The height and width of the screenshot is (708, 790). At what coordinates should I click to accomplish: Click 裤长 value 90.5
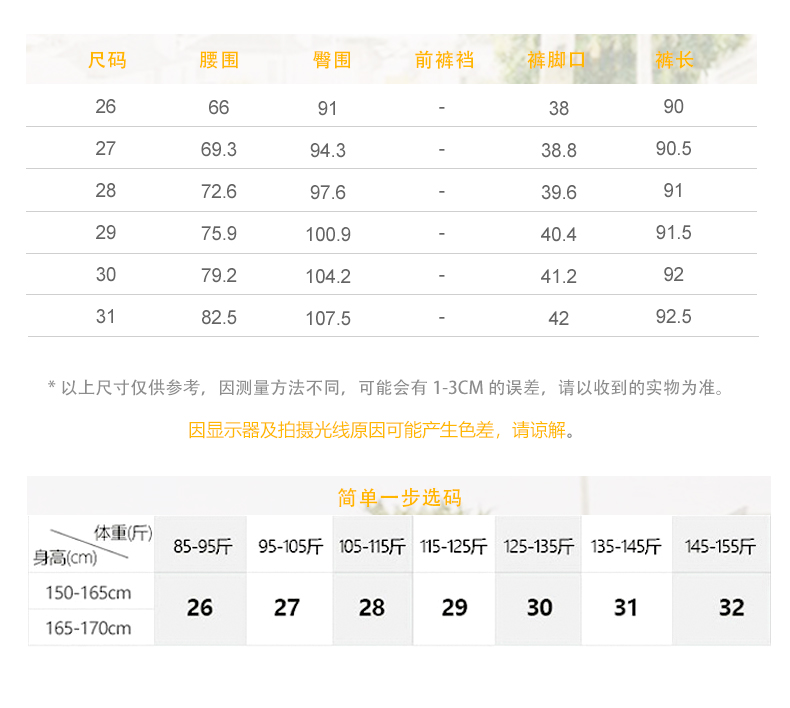[674, 149]
